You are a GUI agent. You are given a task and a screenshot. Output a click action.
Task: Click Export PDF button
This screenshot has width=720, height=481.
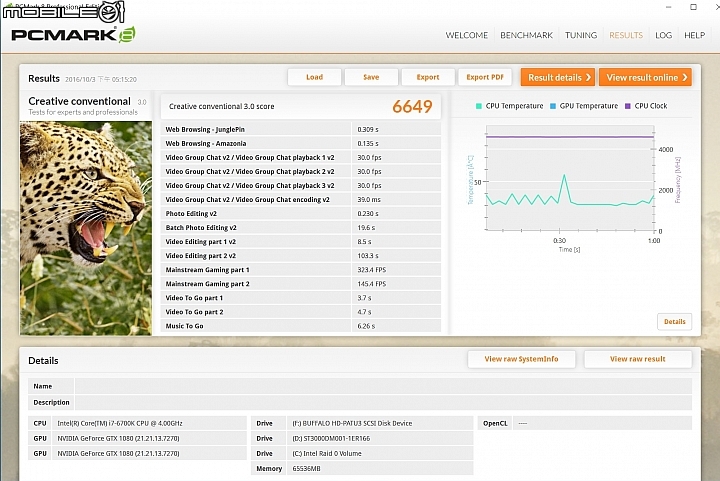click(x=485, y=77)
